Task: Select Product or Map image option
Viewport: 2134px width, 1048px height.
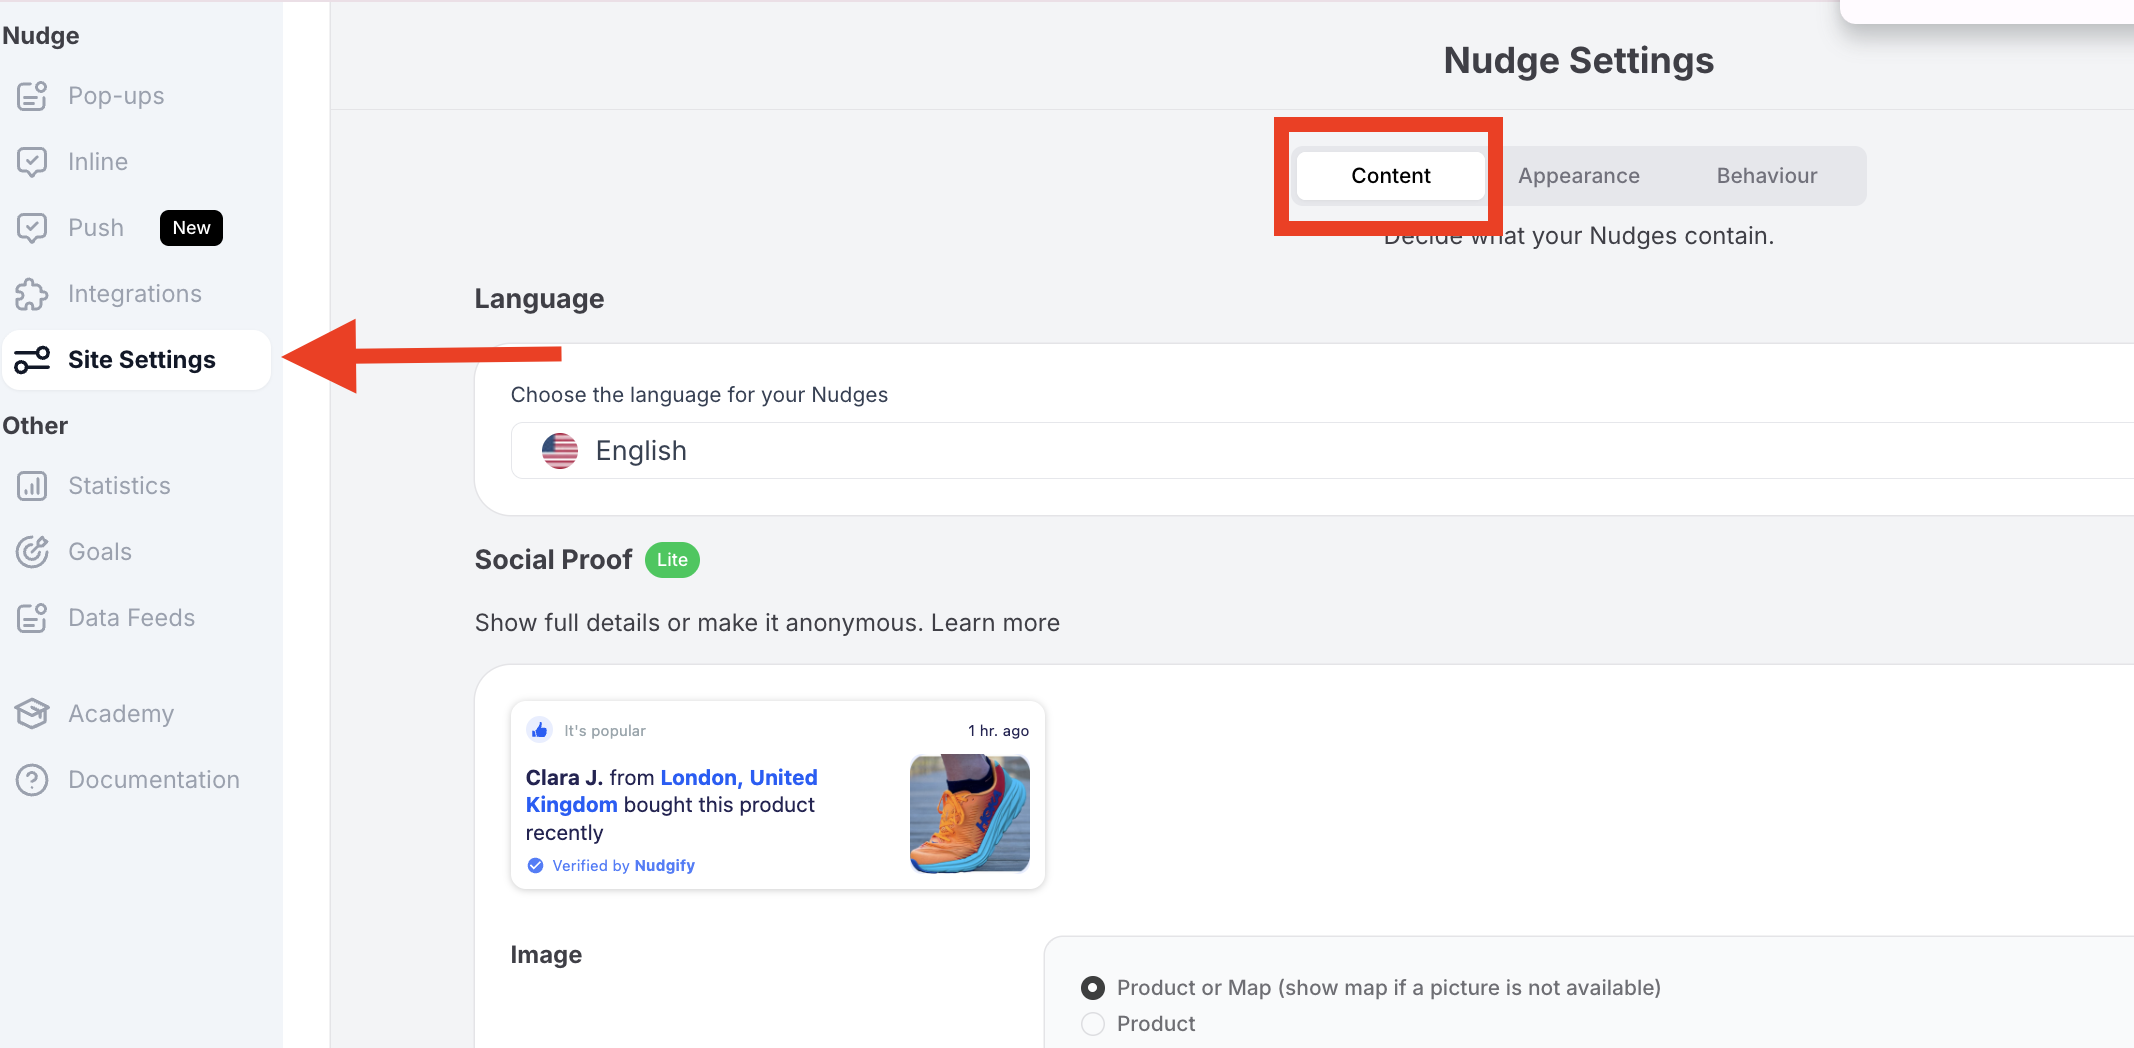Action: coord(1093,988)
